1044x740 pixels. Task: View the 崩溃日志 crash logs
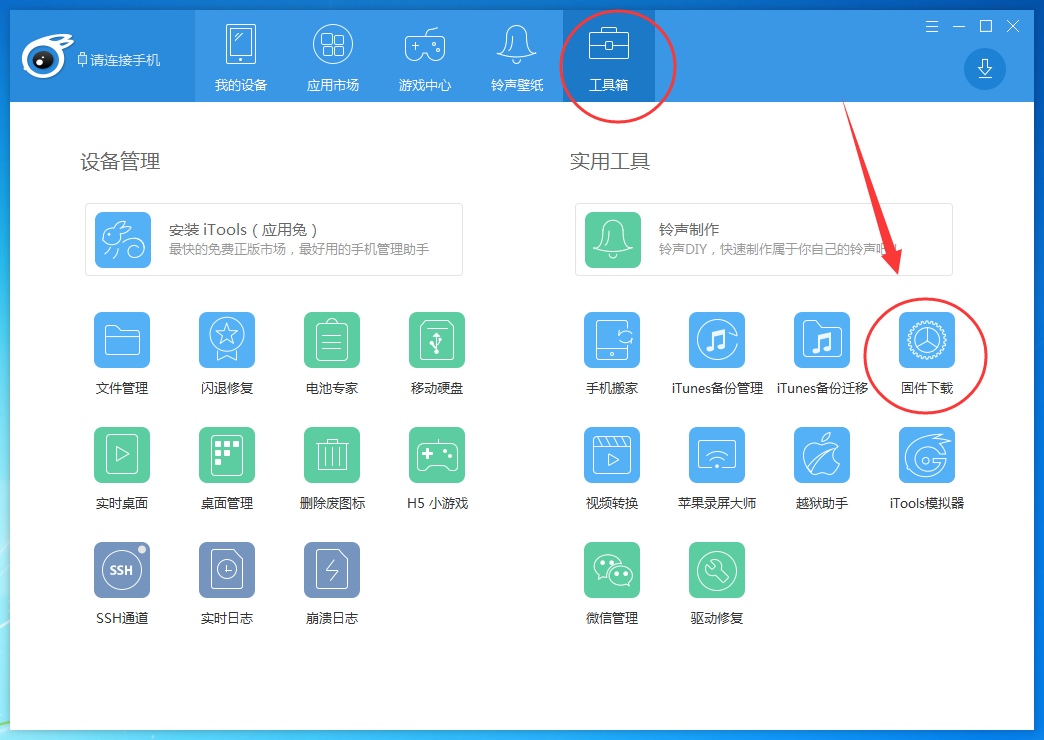tap(331, 570)
